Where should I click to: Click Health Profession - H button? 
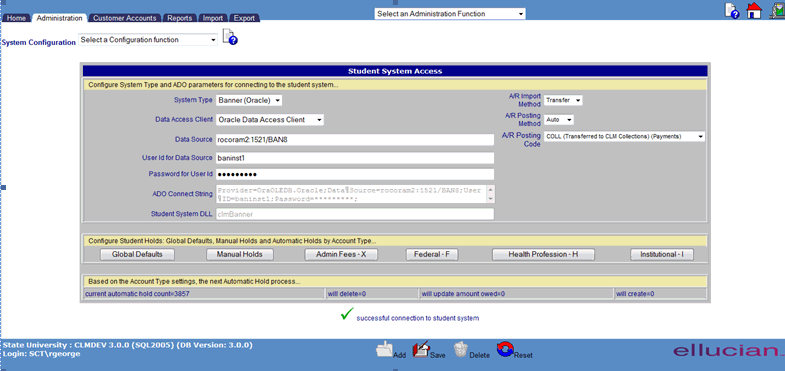click(x=543, y=254)
